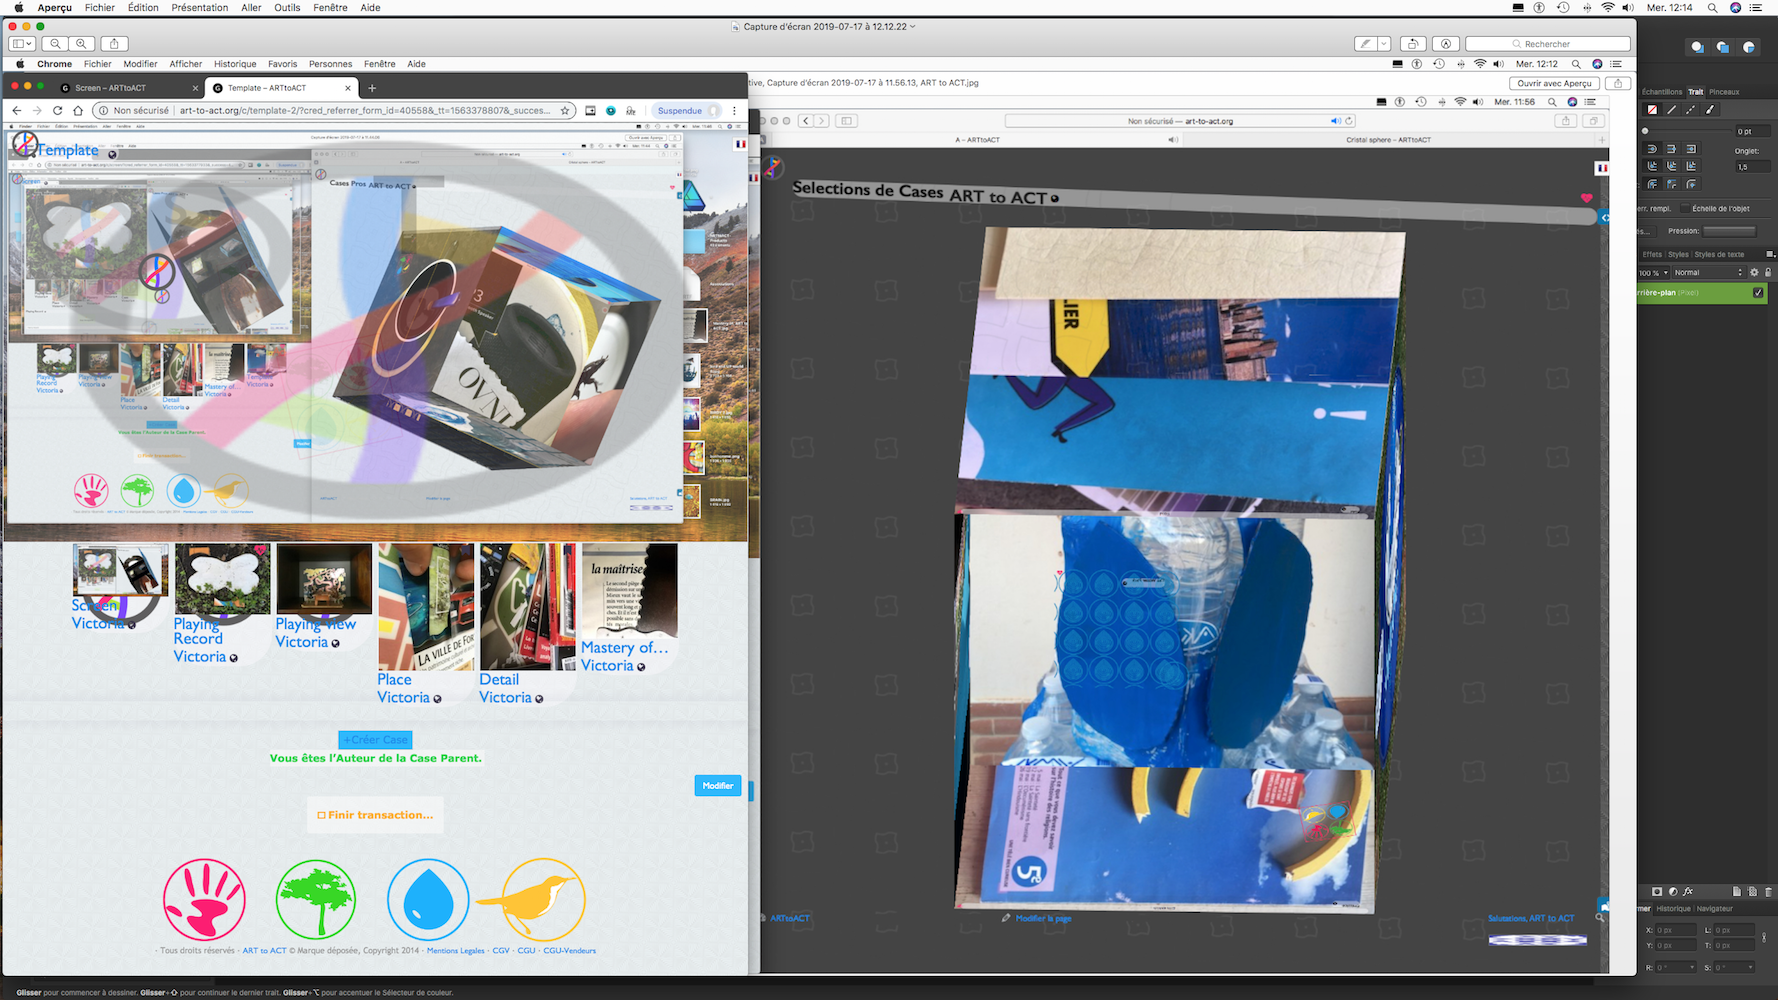Screen dimensions: 1778x1000
Task: Open the Édition menu
Action: click(143, 7)
